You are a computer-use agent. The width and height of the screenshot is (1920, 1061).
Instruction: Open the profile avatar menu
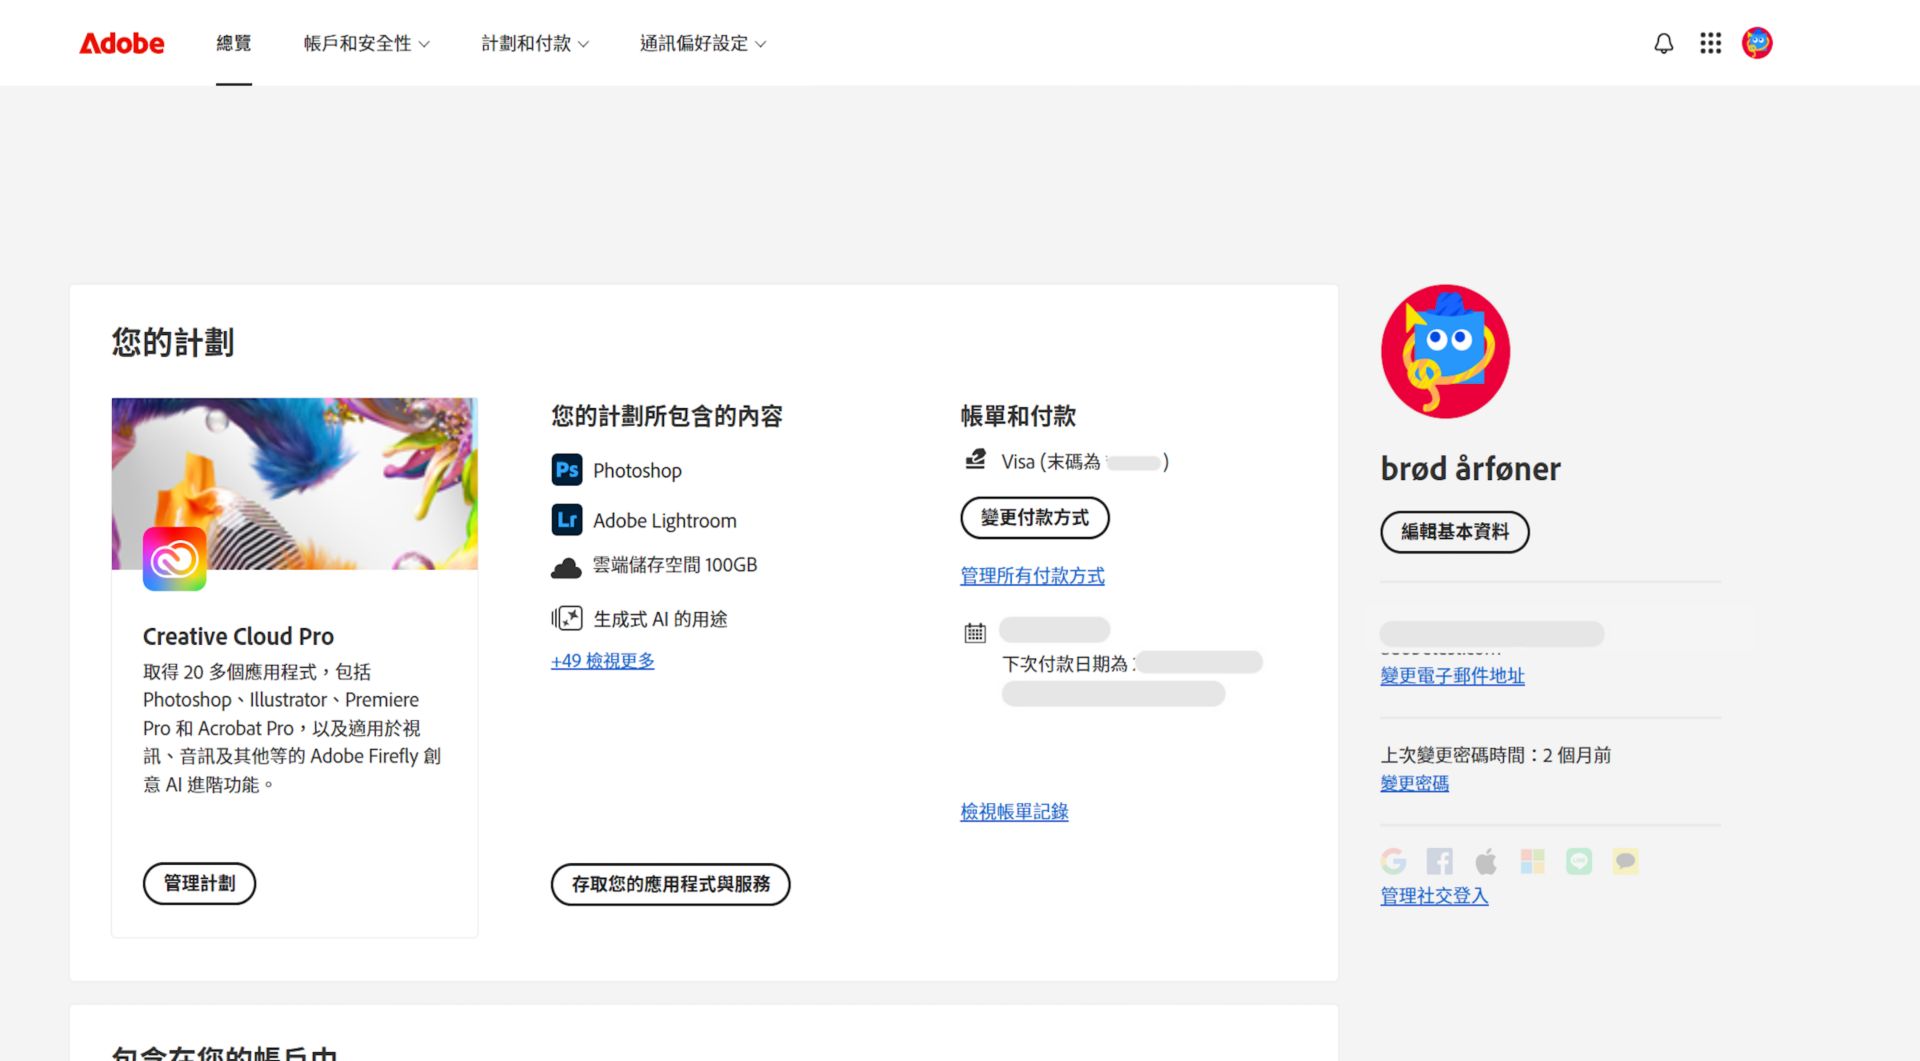1757,43
